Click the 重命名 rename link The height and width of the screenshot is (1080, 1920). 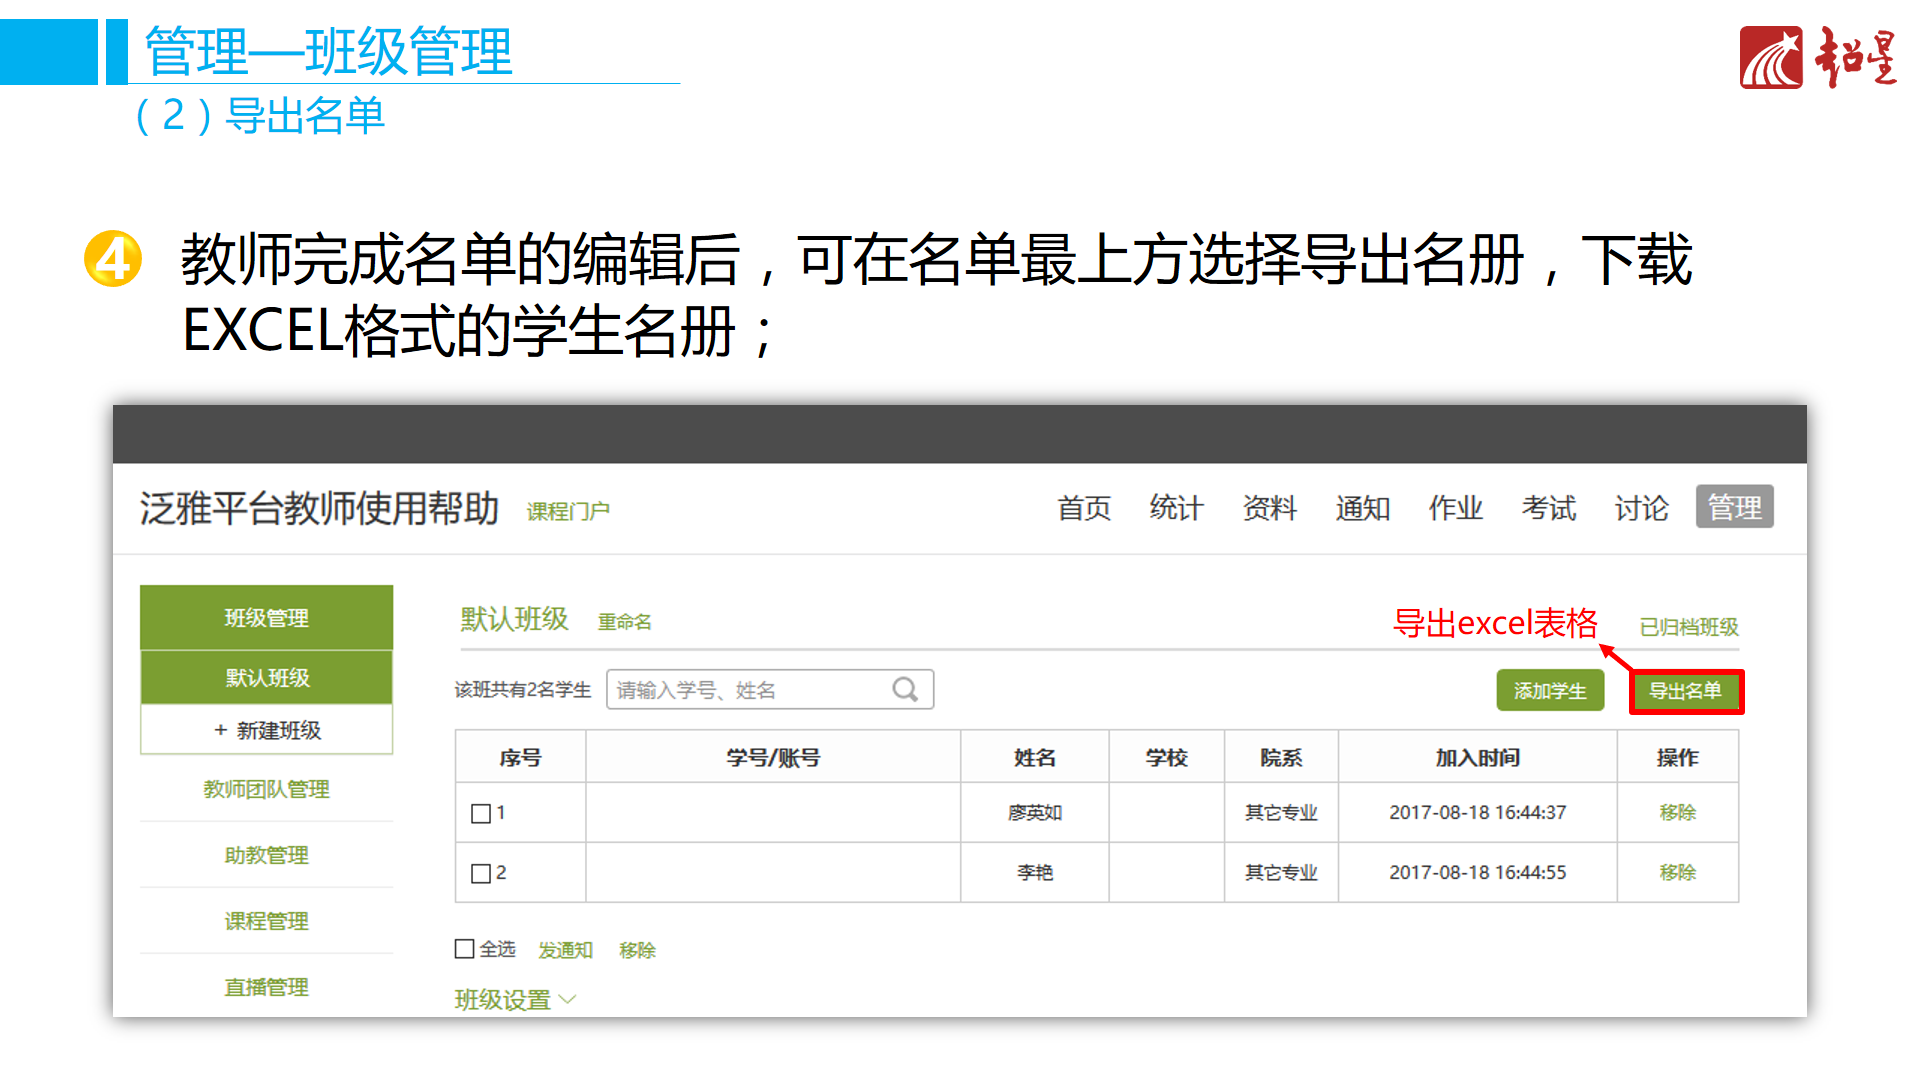tap(625, 620)
